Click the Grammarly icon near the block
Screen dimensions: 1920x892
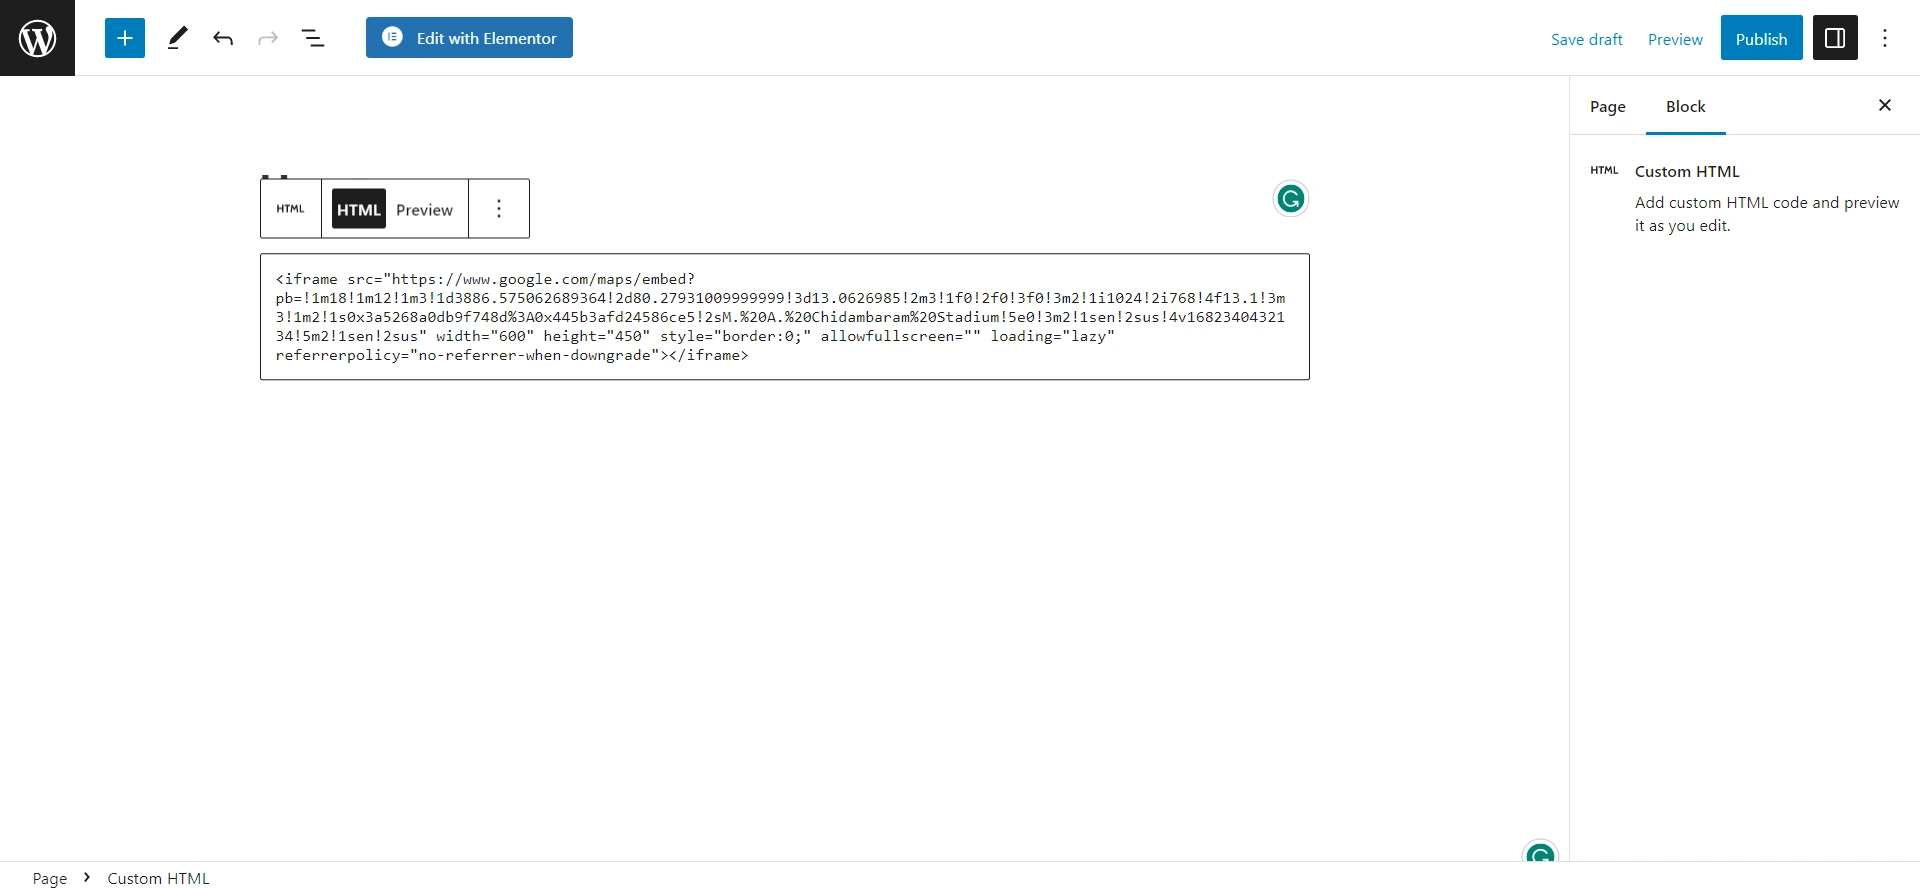coord(1291,199)
